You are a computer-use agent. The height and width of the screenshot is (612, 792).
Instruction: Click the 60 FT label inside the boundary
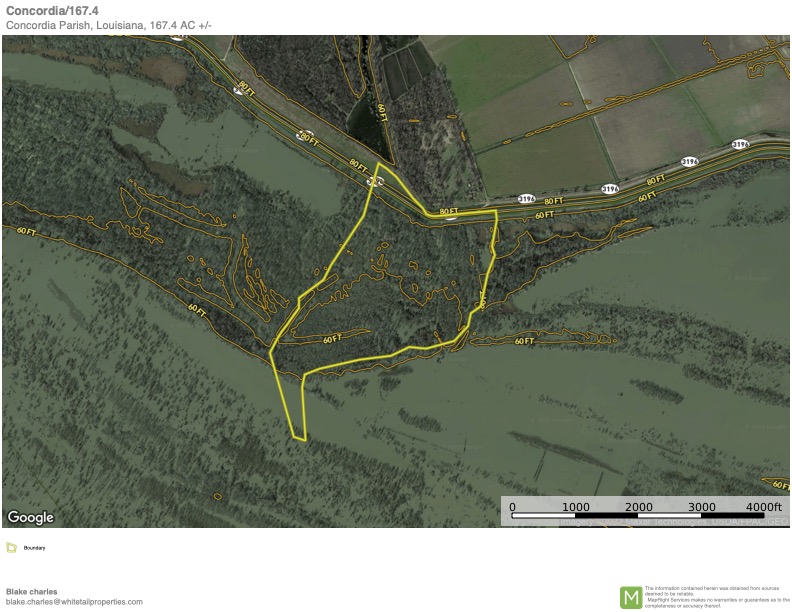tap(332, 339)
